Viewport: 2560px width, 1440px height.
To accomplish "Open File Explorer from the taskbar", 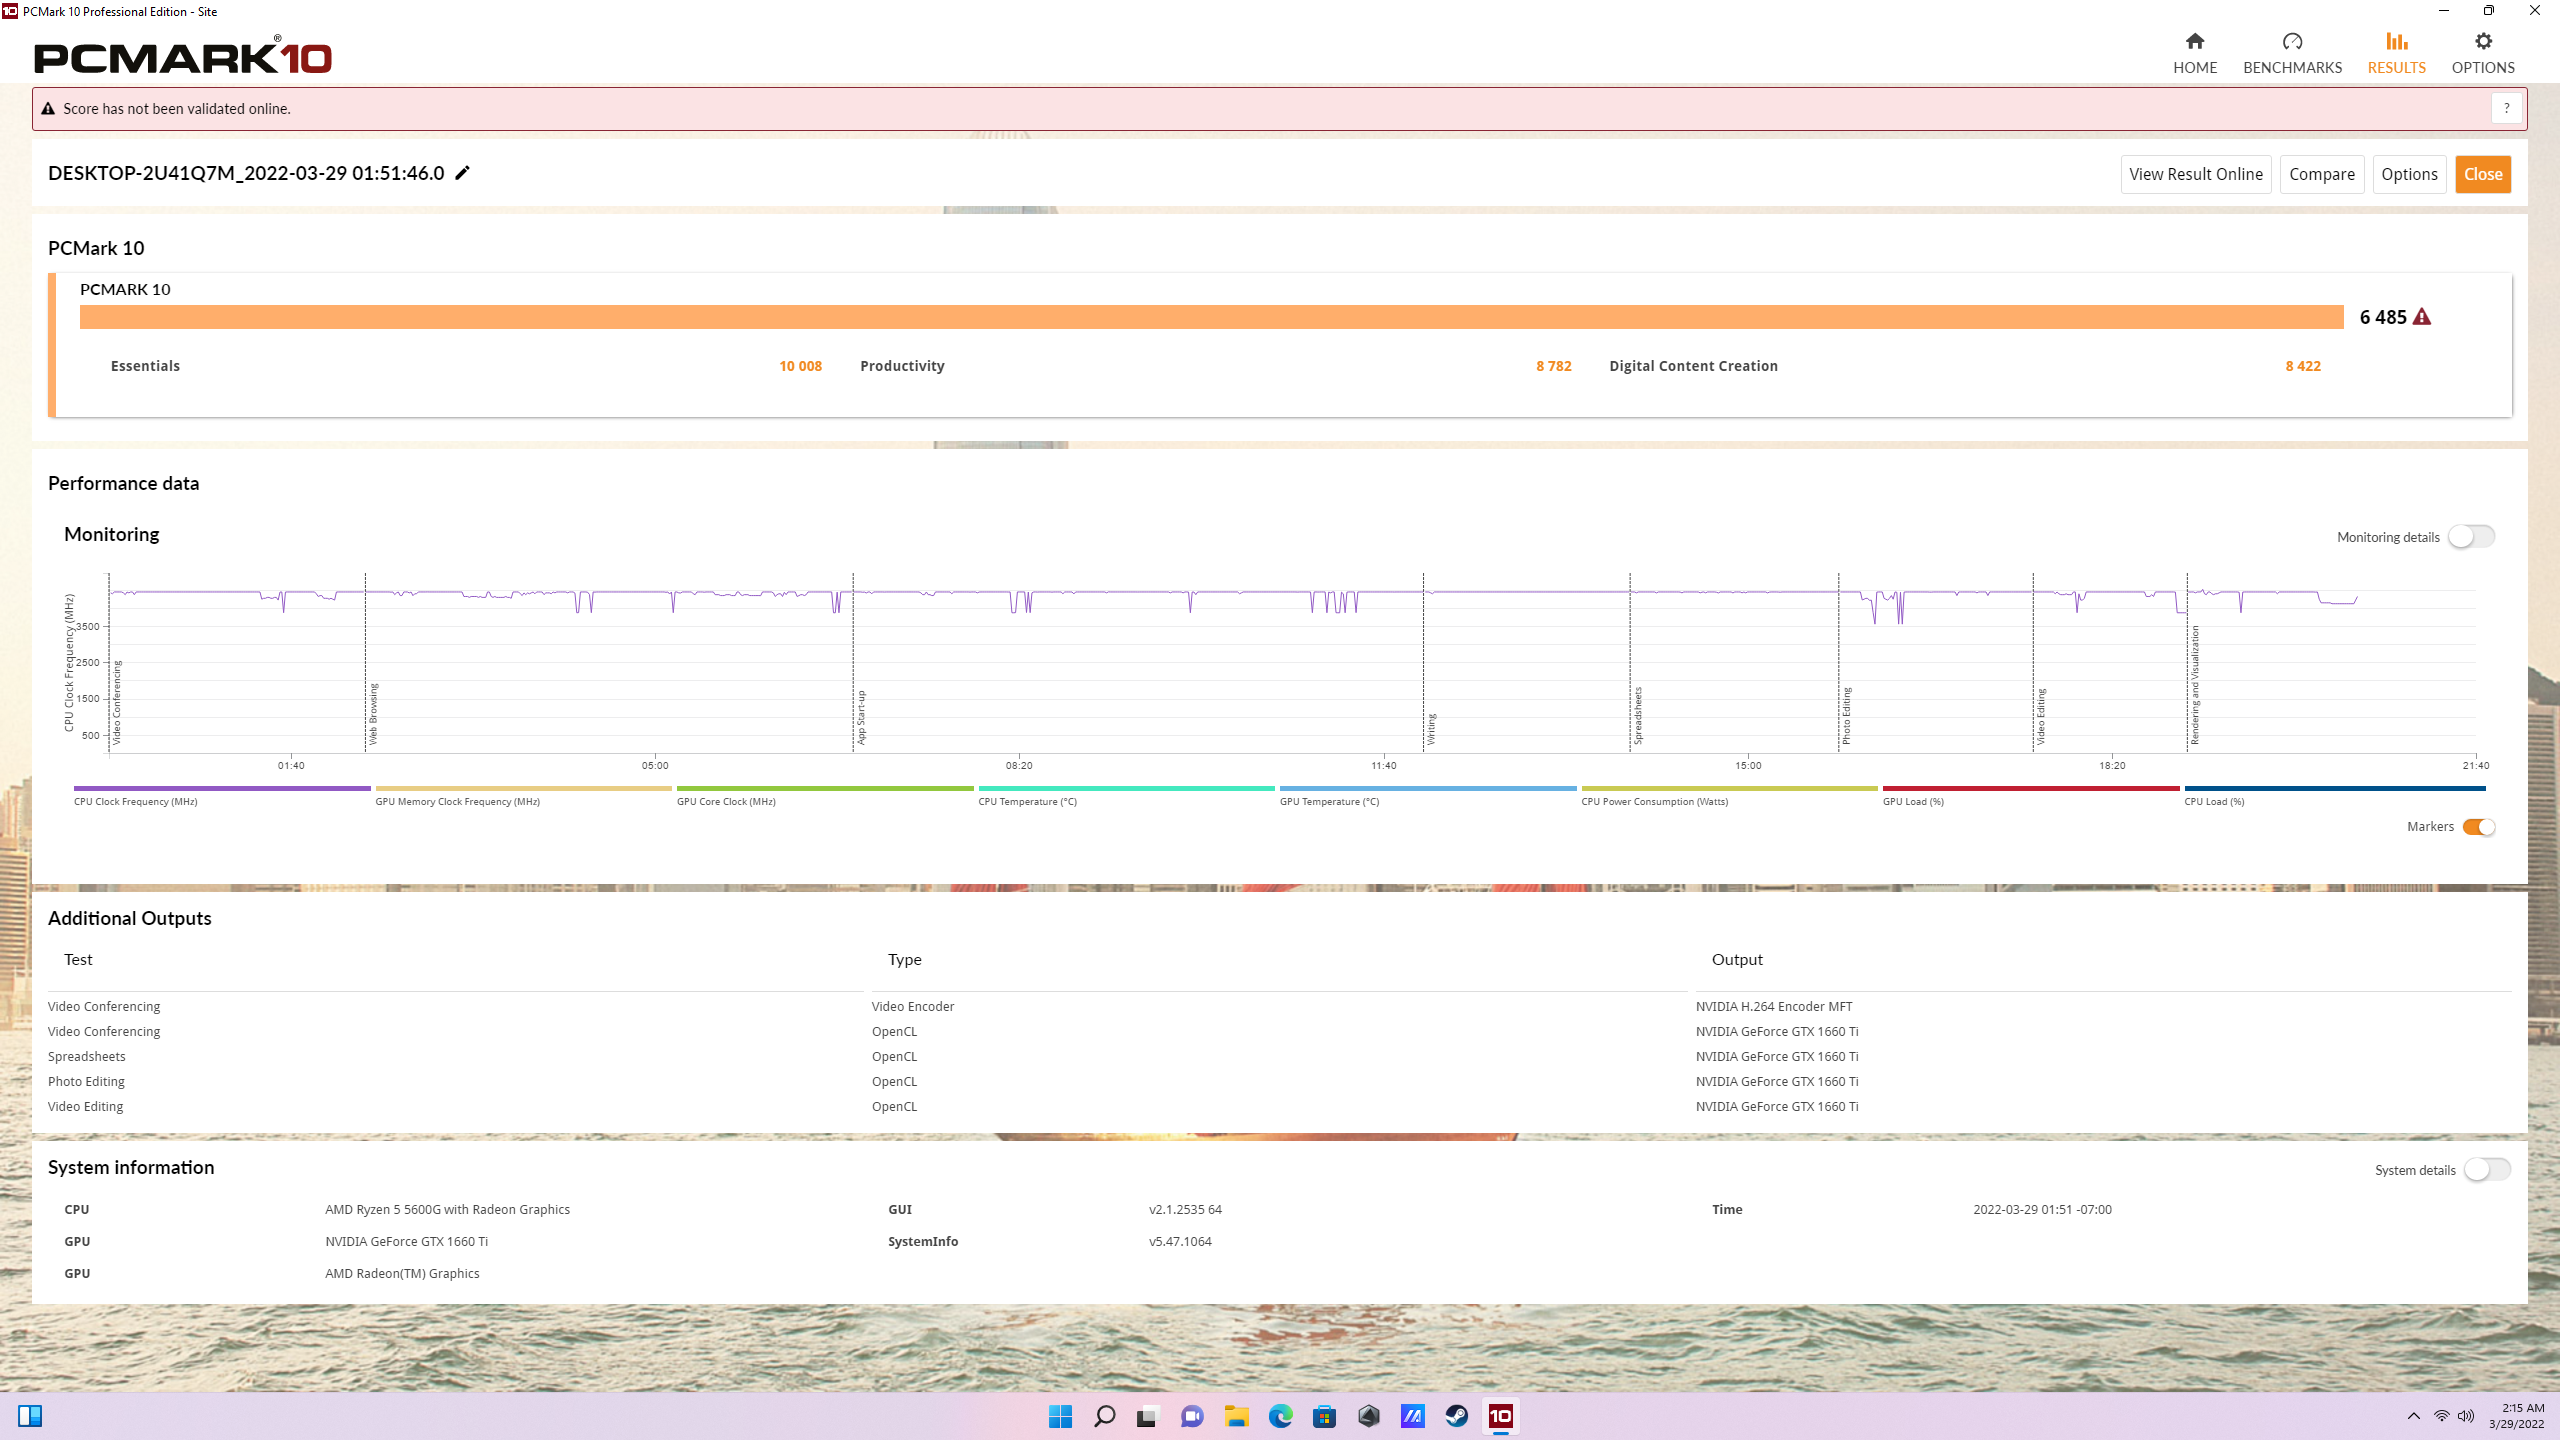I will pos(1237,1416).
